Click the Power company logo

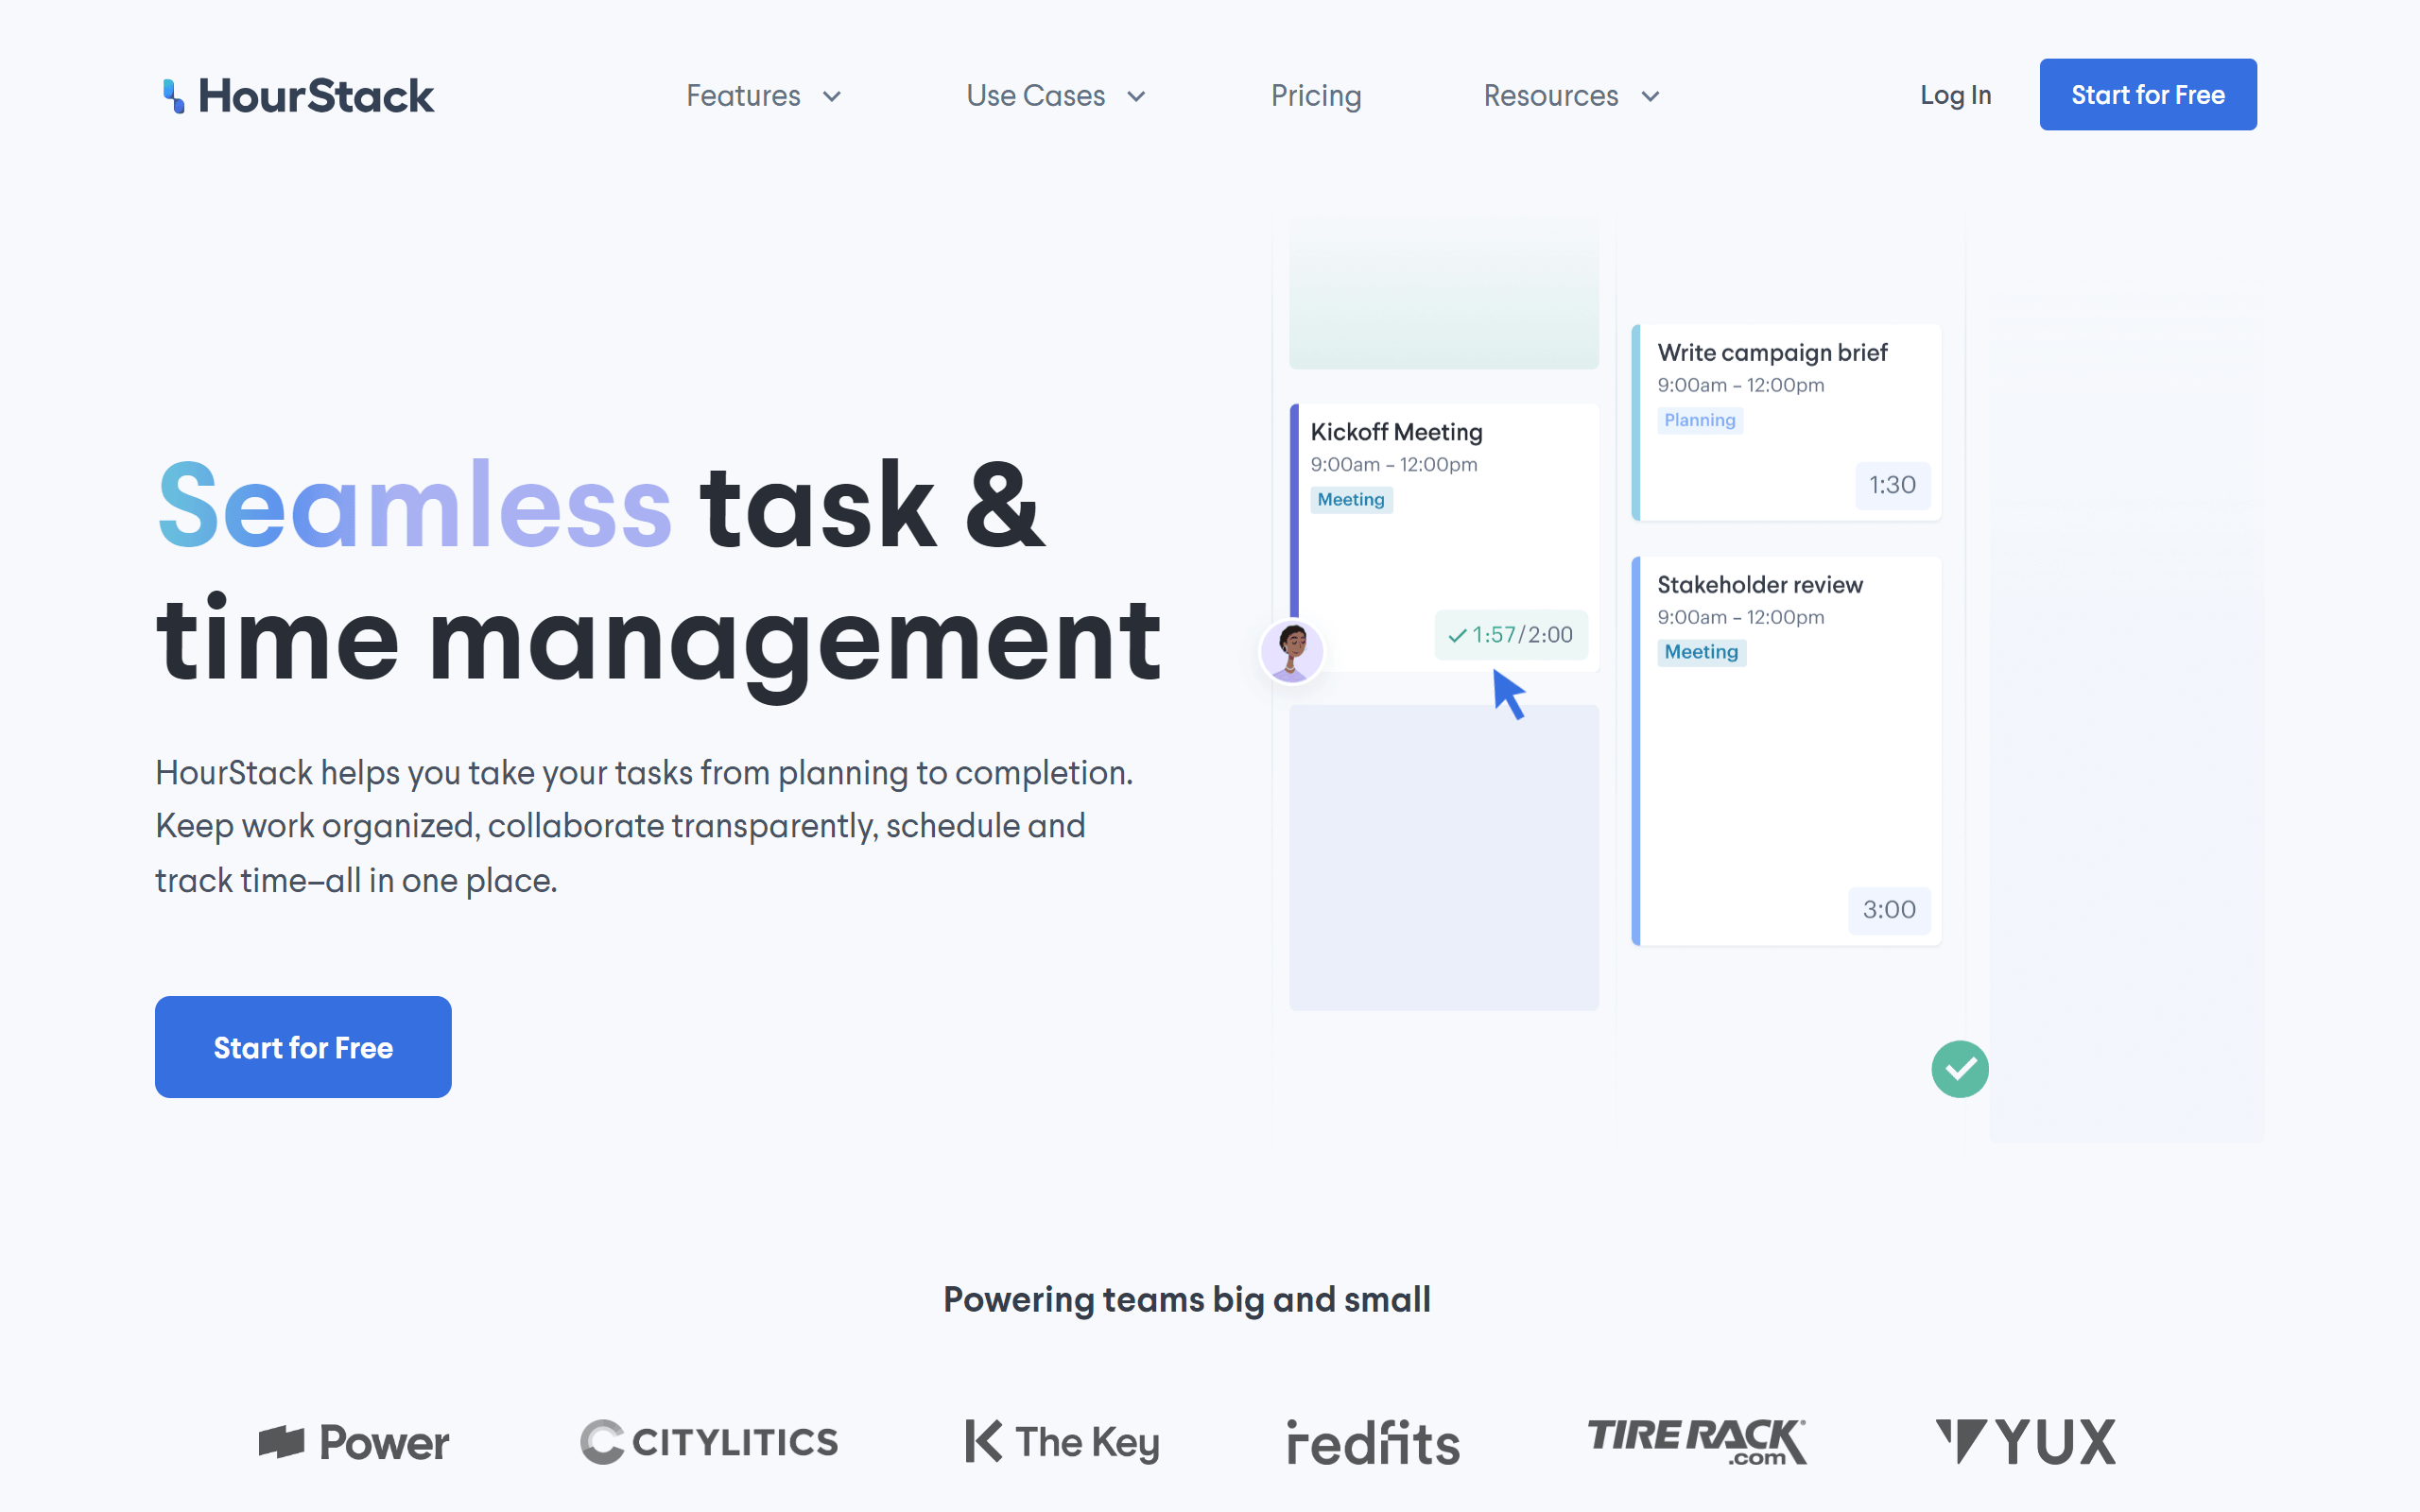point(354,1442)
